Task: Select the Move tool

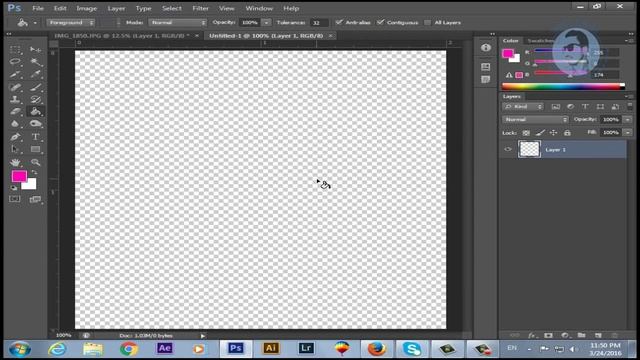Action: 36,50
